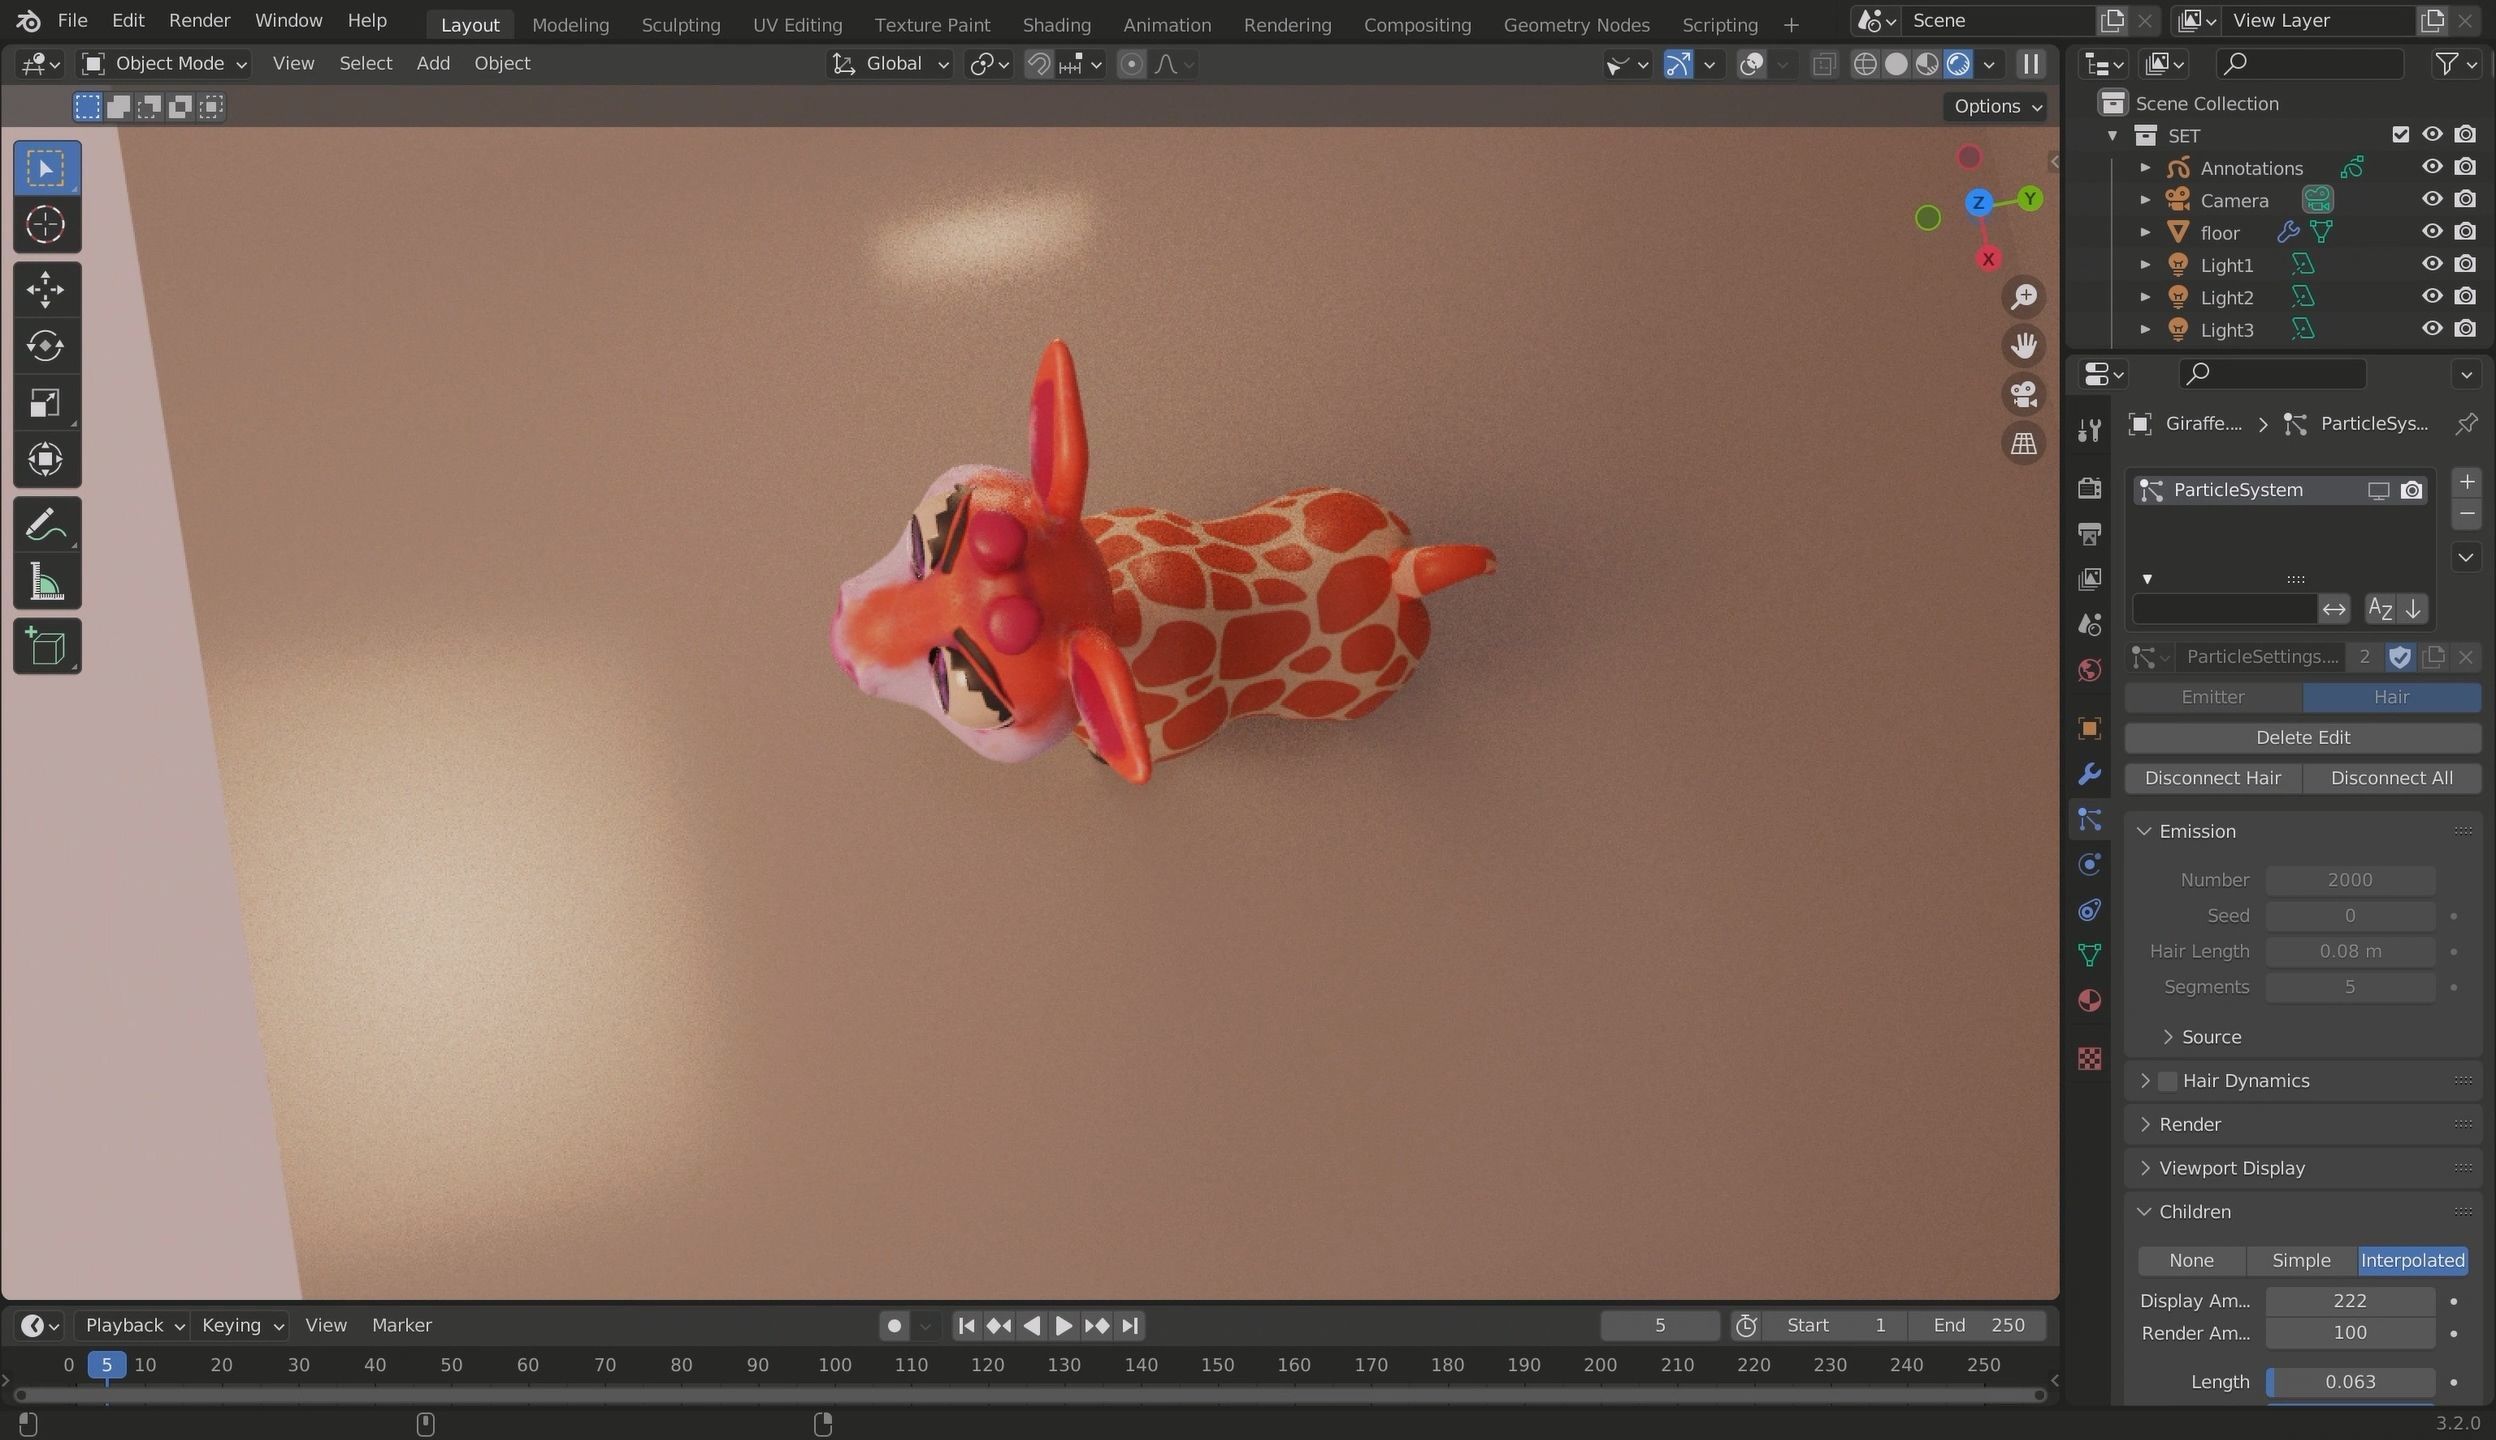Image resolution: width=2496 pixels, height=1440 pixels.
Task: Toggle ParticleSystem viewport display icon
Action: pos(2378,490)
